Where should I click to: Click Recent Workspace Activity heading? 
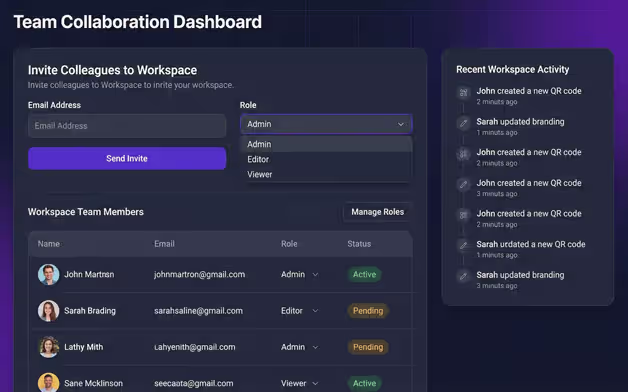[x=512, y=69]
